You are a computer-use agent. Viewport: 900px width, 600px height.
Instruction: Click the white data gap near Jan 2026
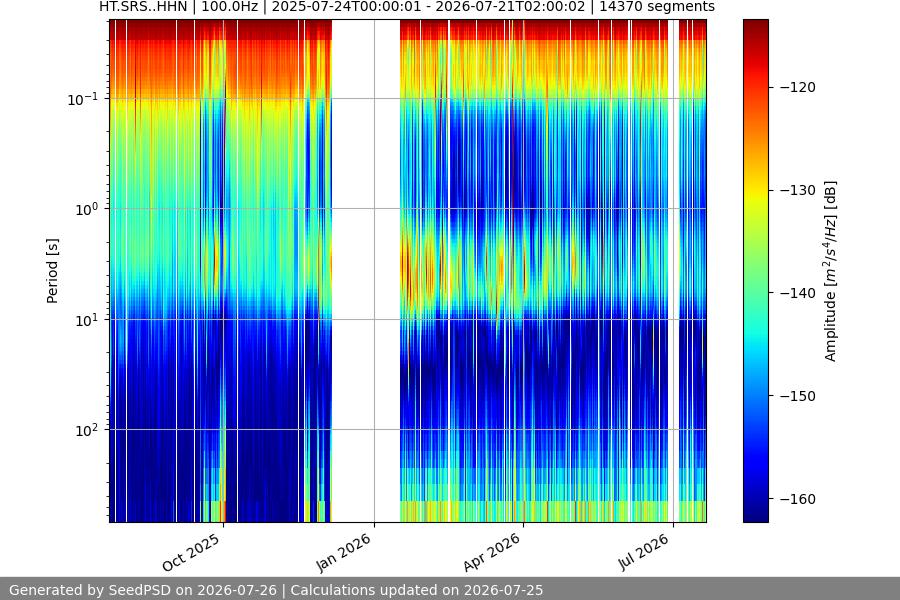(366, 271)
